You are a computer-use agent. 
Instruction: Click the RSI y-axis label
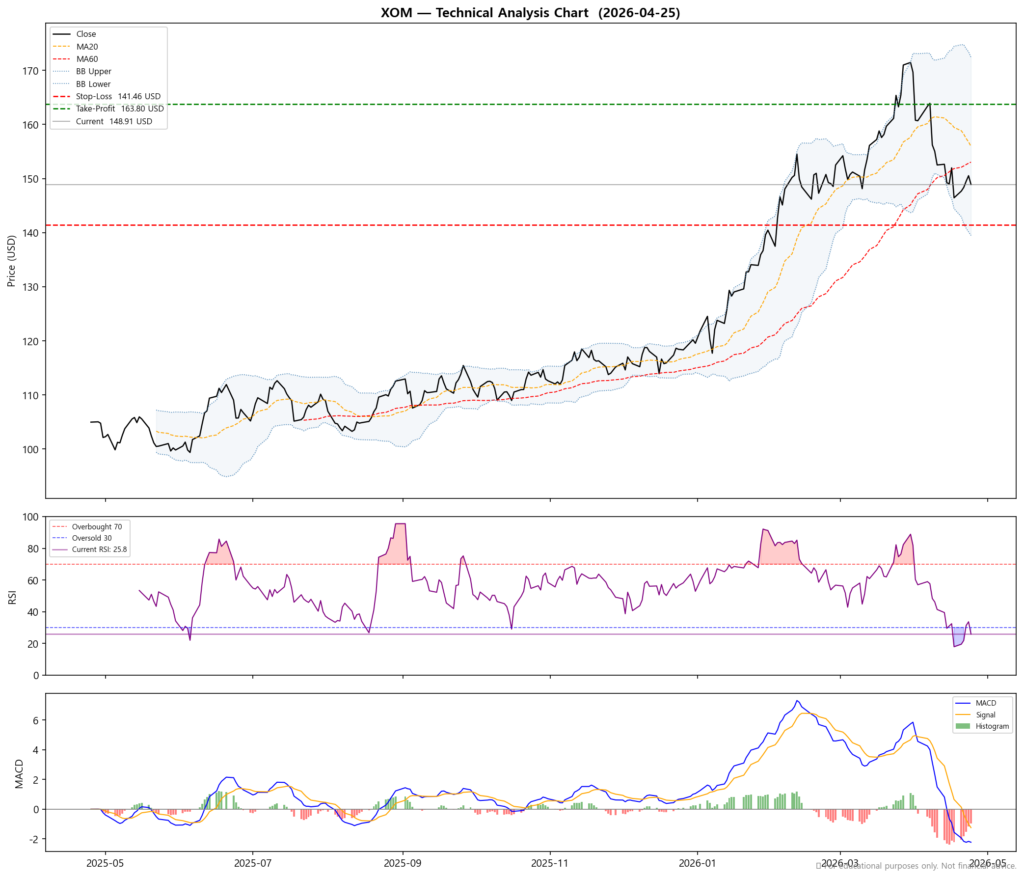click(x=12, y=596)
